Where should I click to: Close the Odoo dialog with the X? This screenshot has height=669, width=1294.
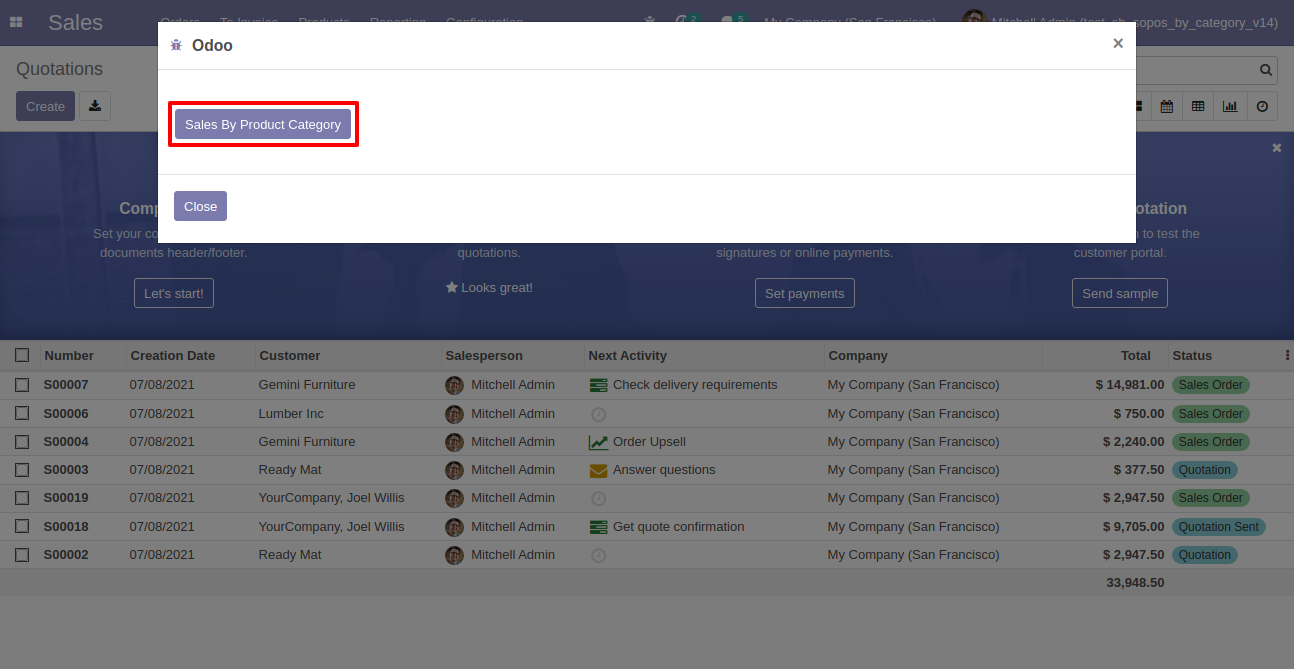click(x=1118, y=43)
